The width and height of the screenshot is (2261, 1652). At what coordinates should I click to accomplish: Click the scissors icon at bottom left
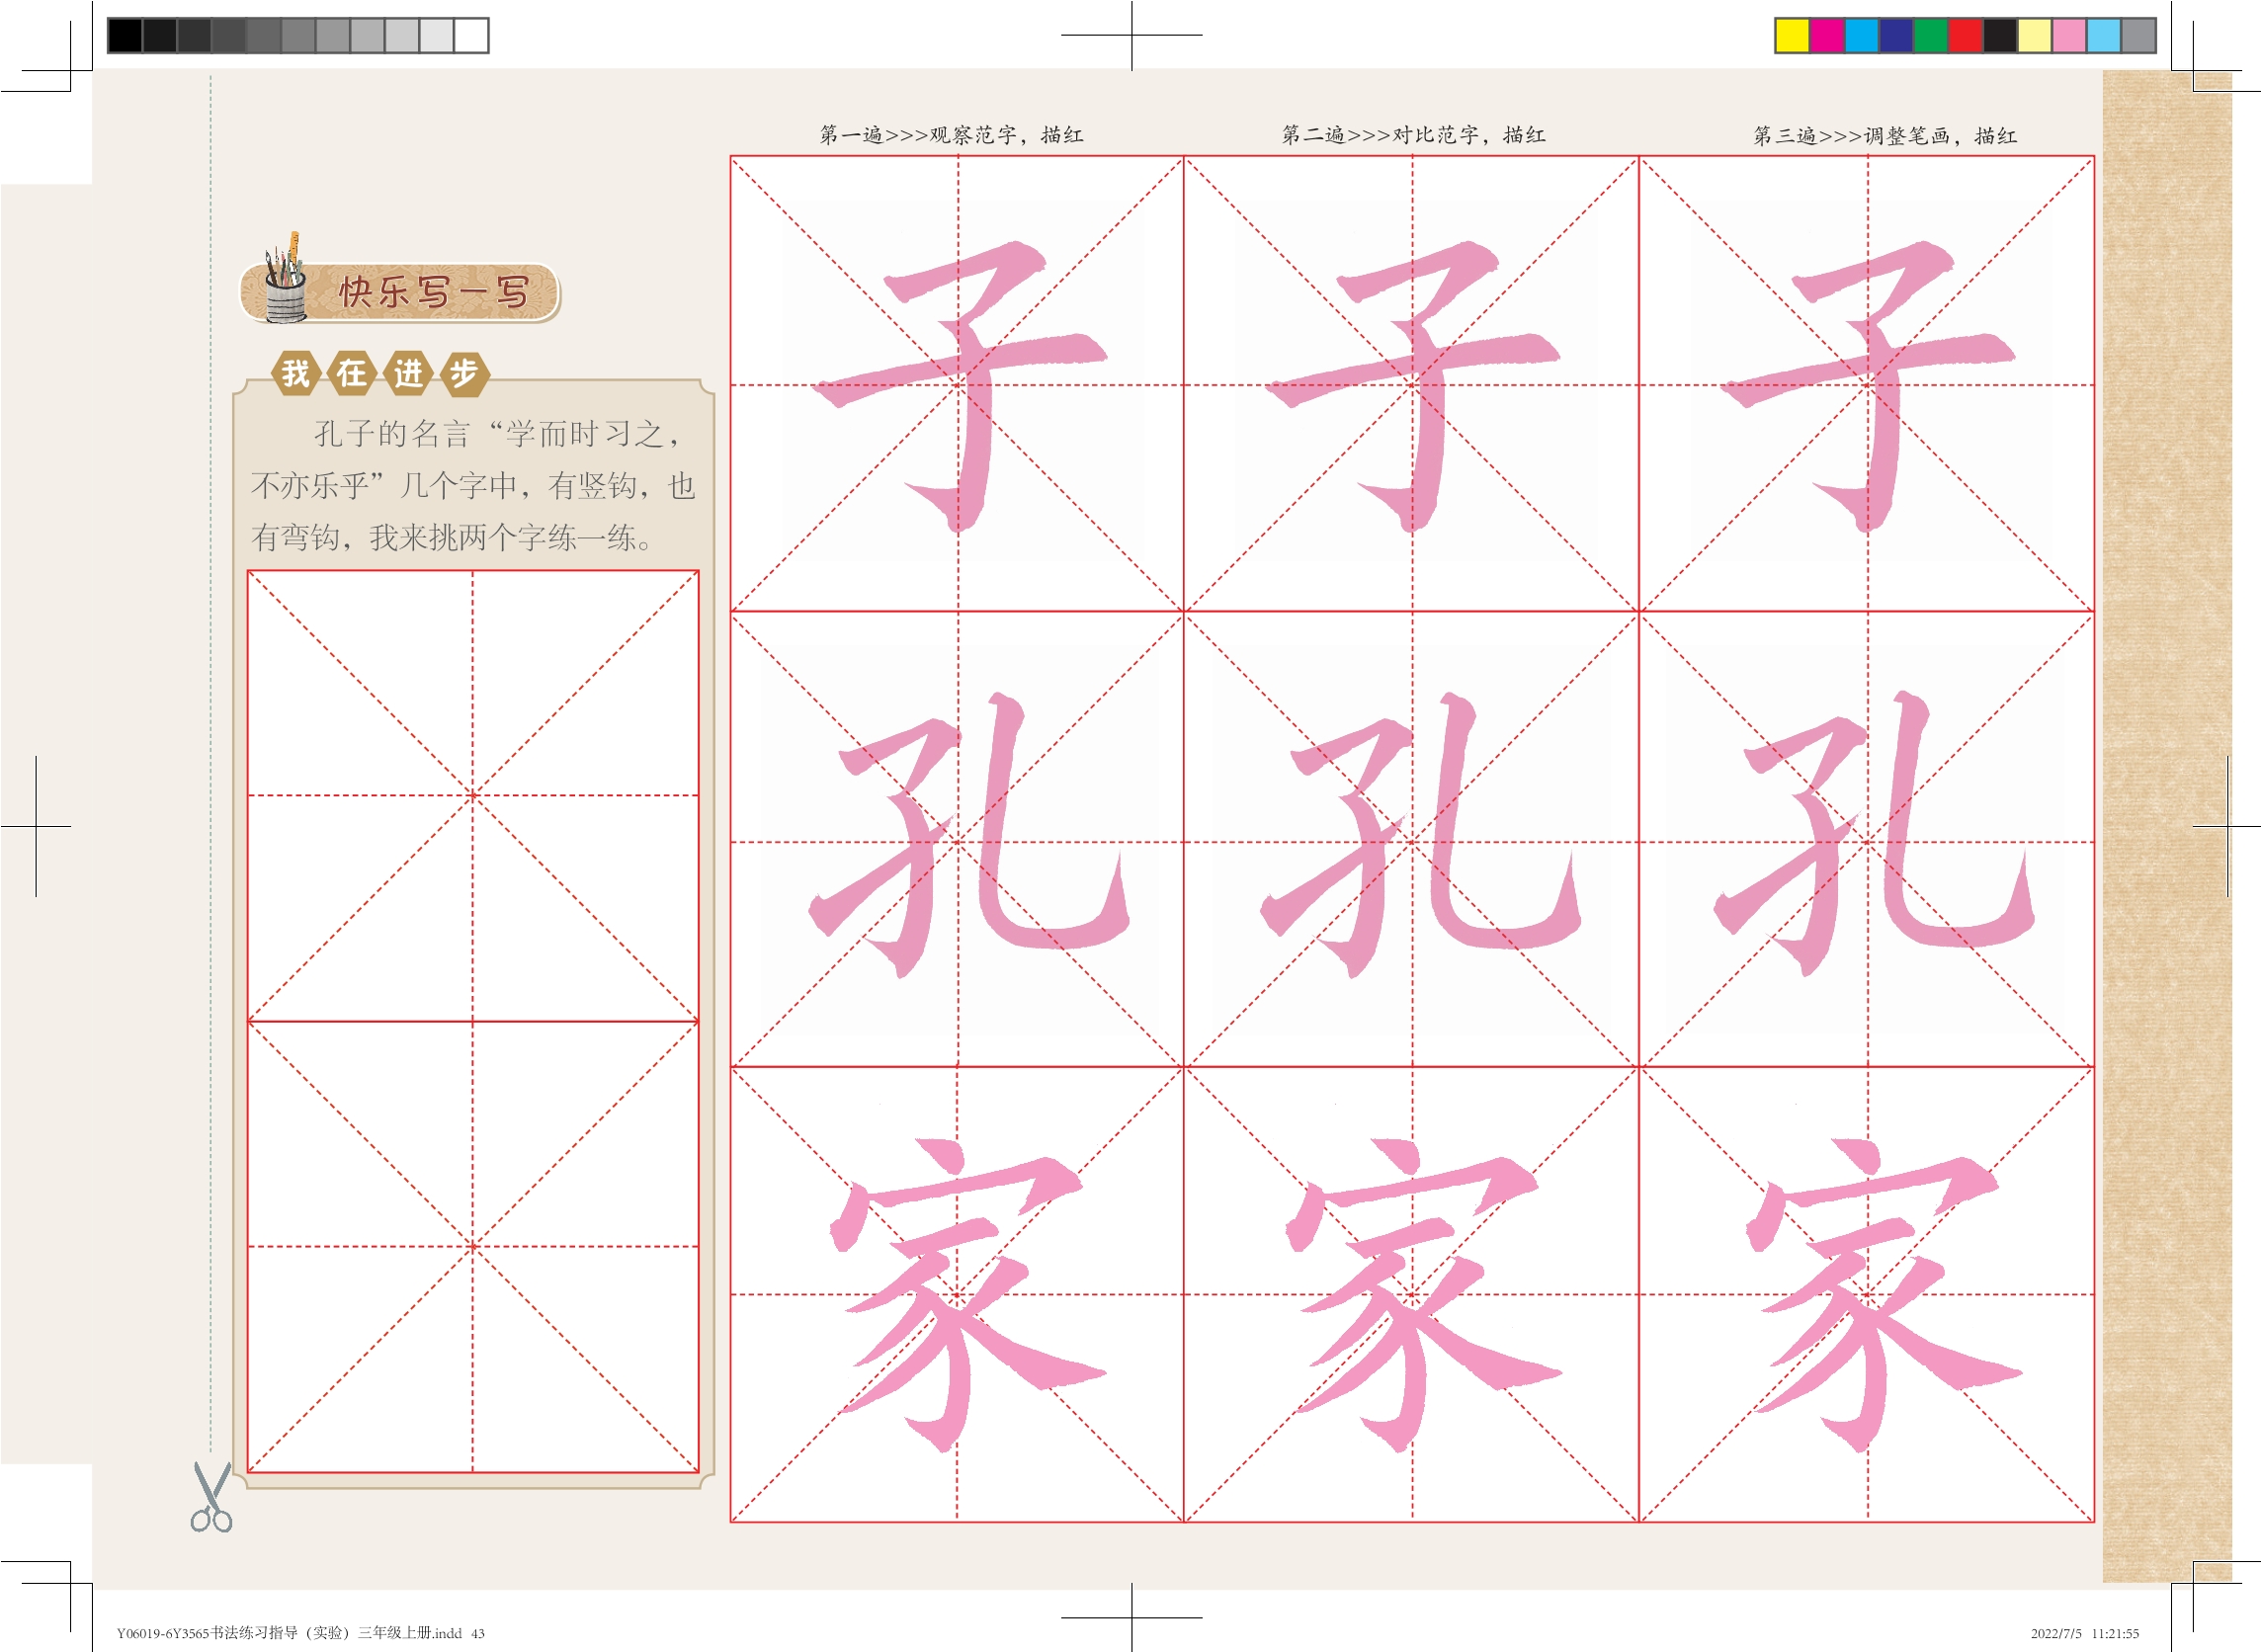click(x=211, y=1497)
